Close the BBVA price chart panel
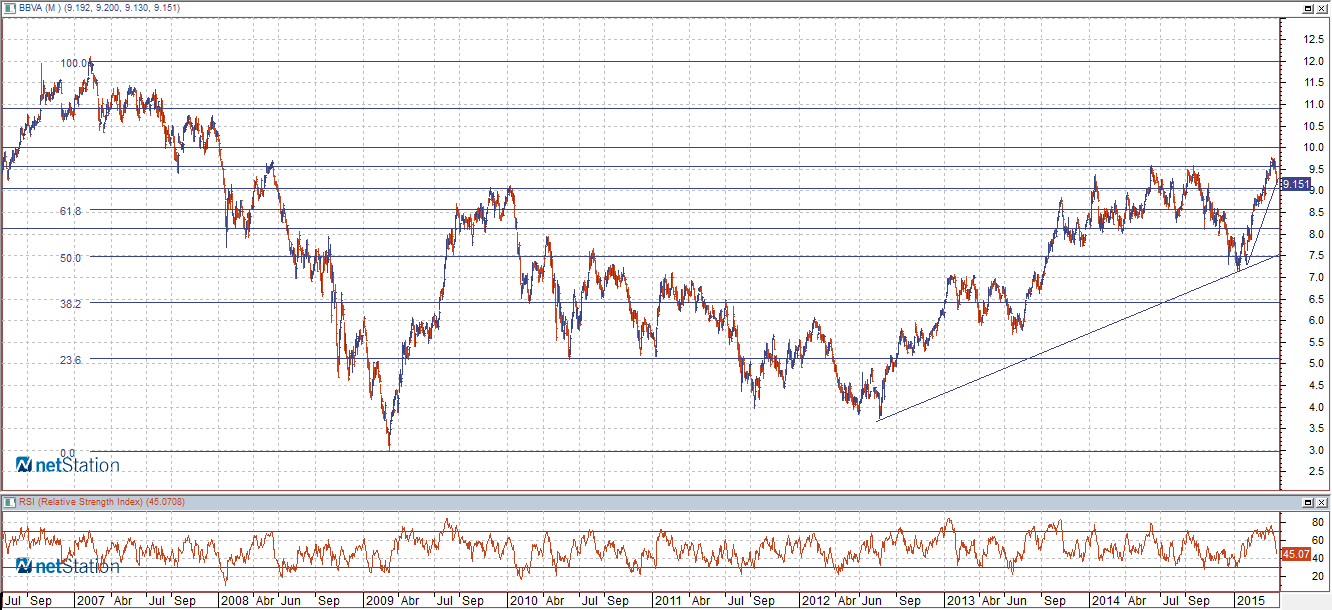Screen dimensions: 1332x610 [1321, 7]
